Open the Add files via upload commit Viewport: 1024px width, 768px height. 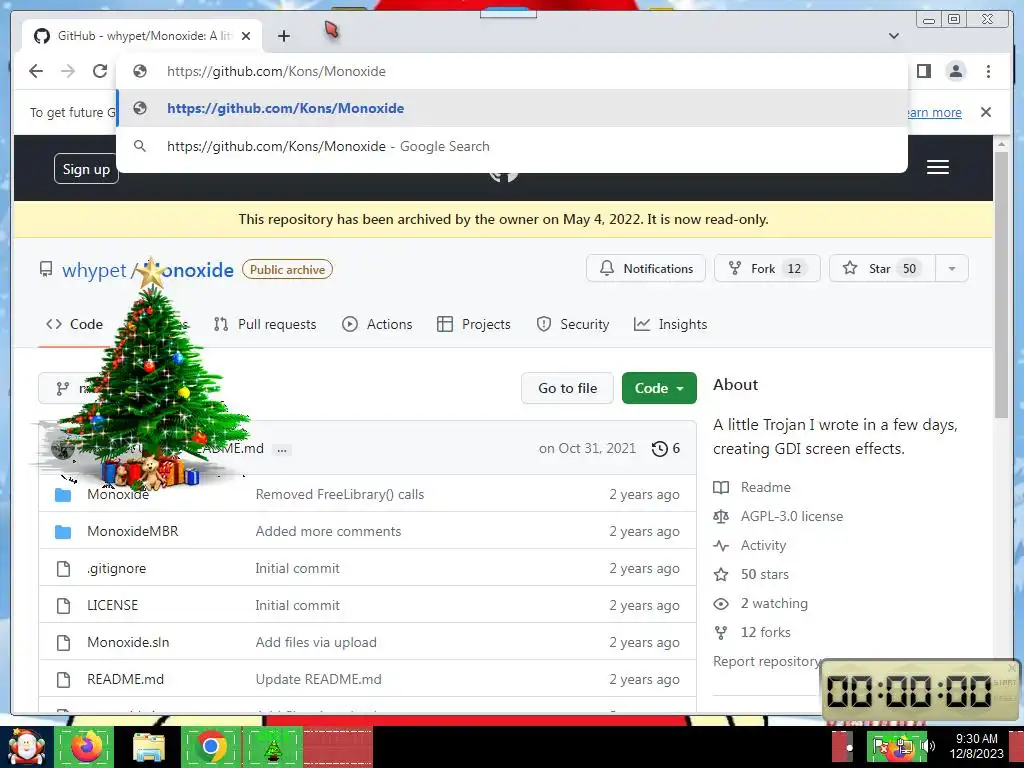pyautogui.click(x=316, y=643)
